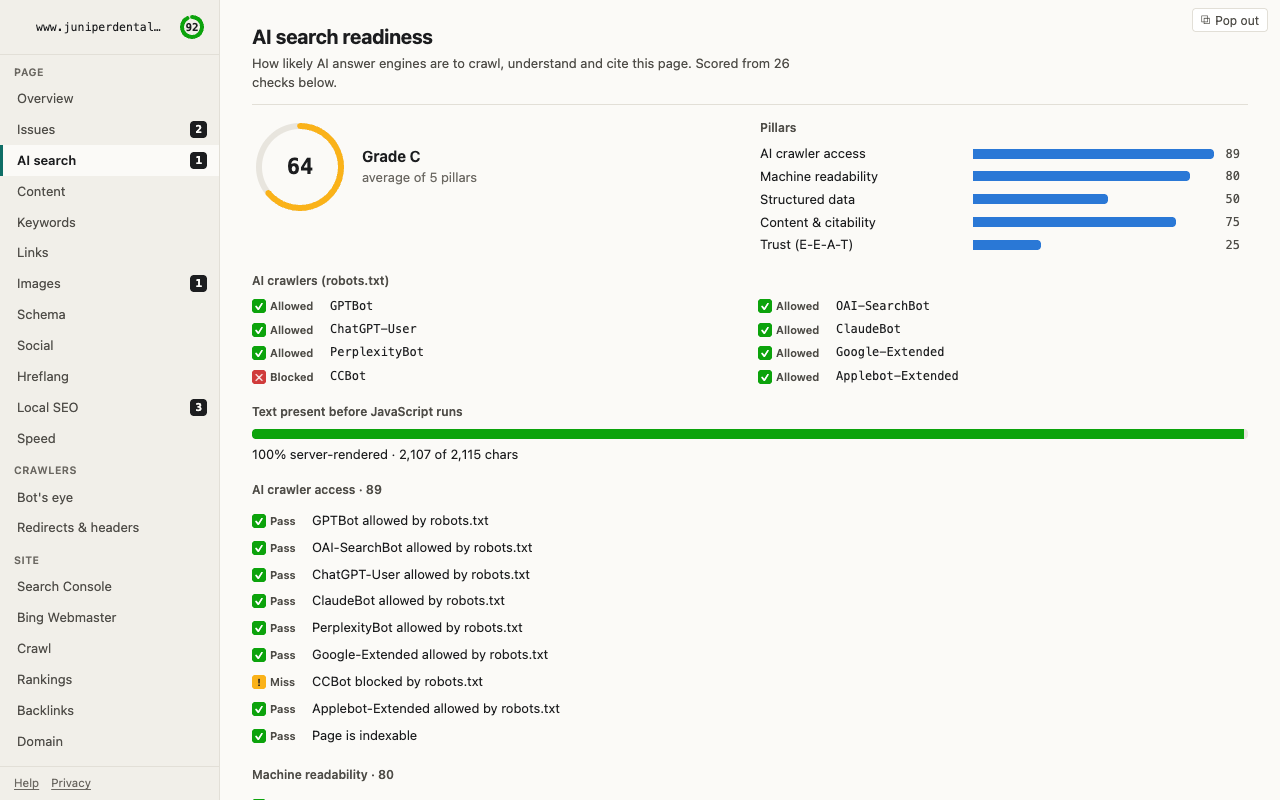The width and height of the screenshot is (1280, 800).
Task: Click the Pass icon for Page is indexable
Action: pos(259,736)
